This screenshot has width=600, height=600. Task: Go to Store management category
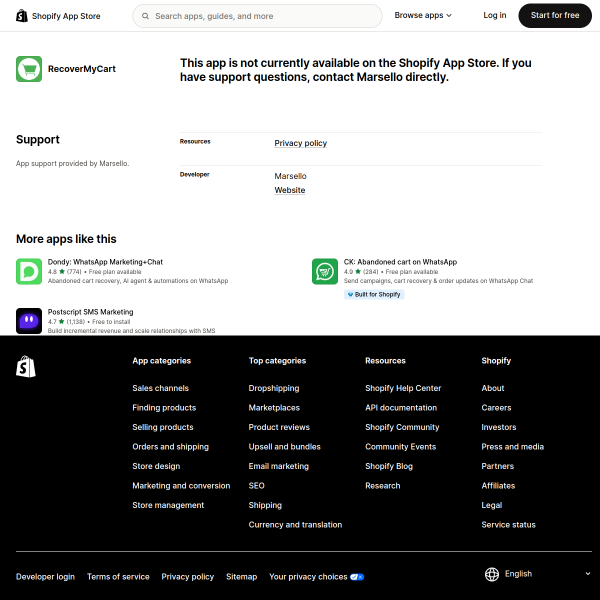point(168,505)
